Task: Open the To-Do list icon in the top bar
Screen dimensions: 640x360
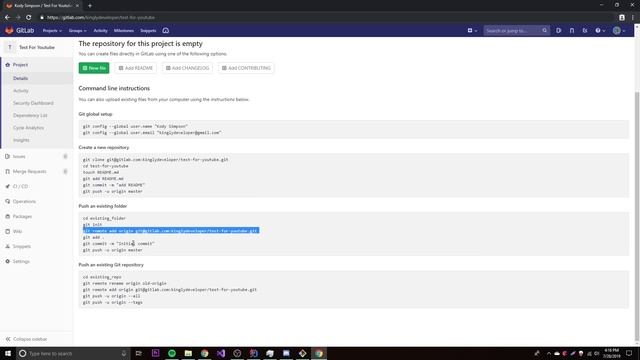Action: 585,31
